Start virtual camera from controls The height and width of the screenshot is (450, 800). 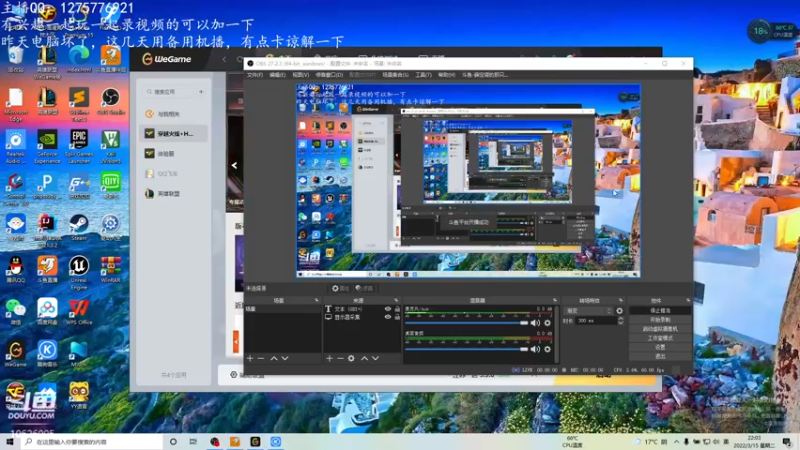coord(660,329)
